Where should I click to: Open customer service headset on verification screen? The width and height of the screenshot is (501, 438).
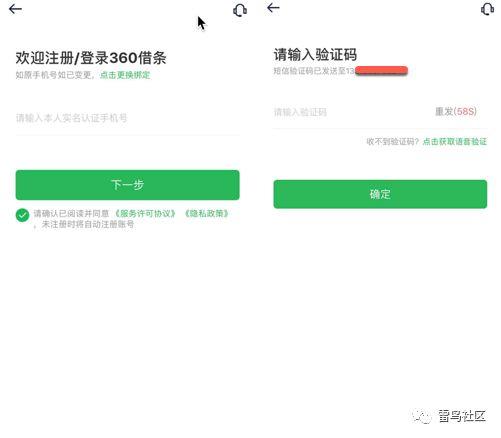pos(487,9)
